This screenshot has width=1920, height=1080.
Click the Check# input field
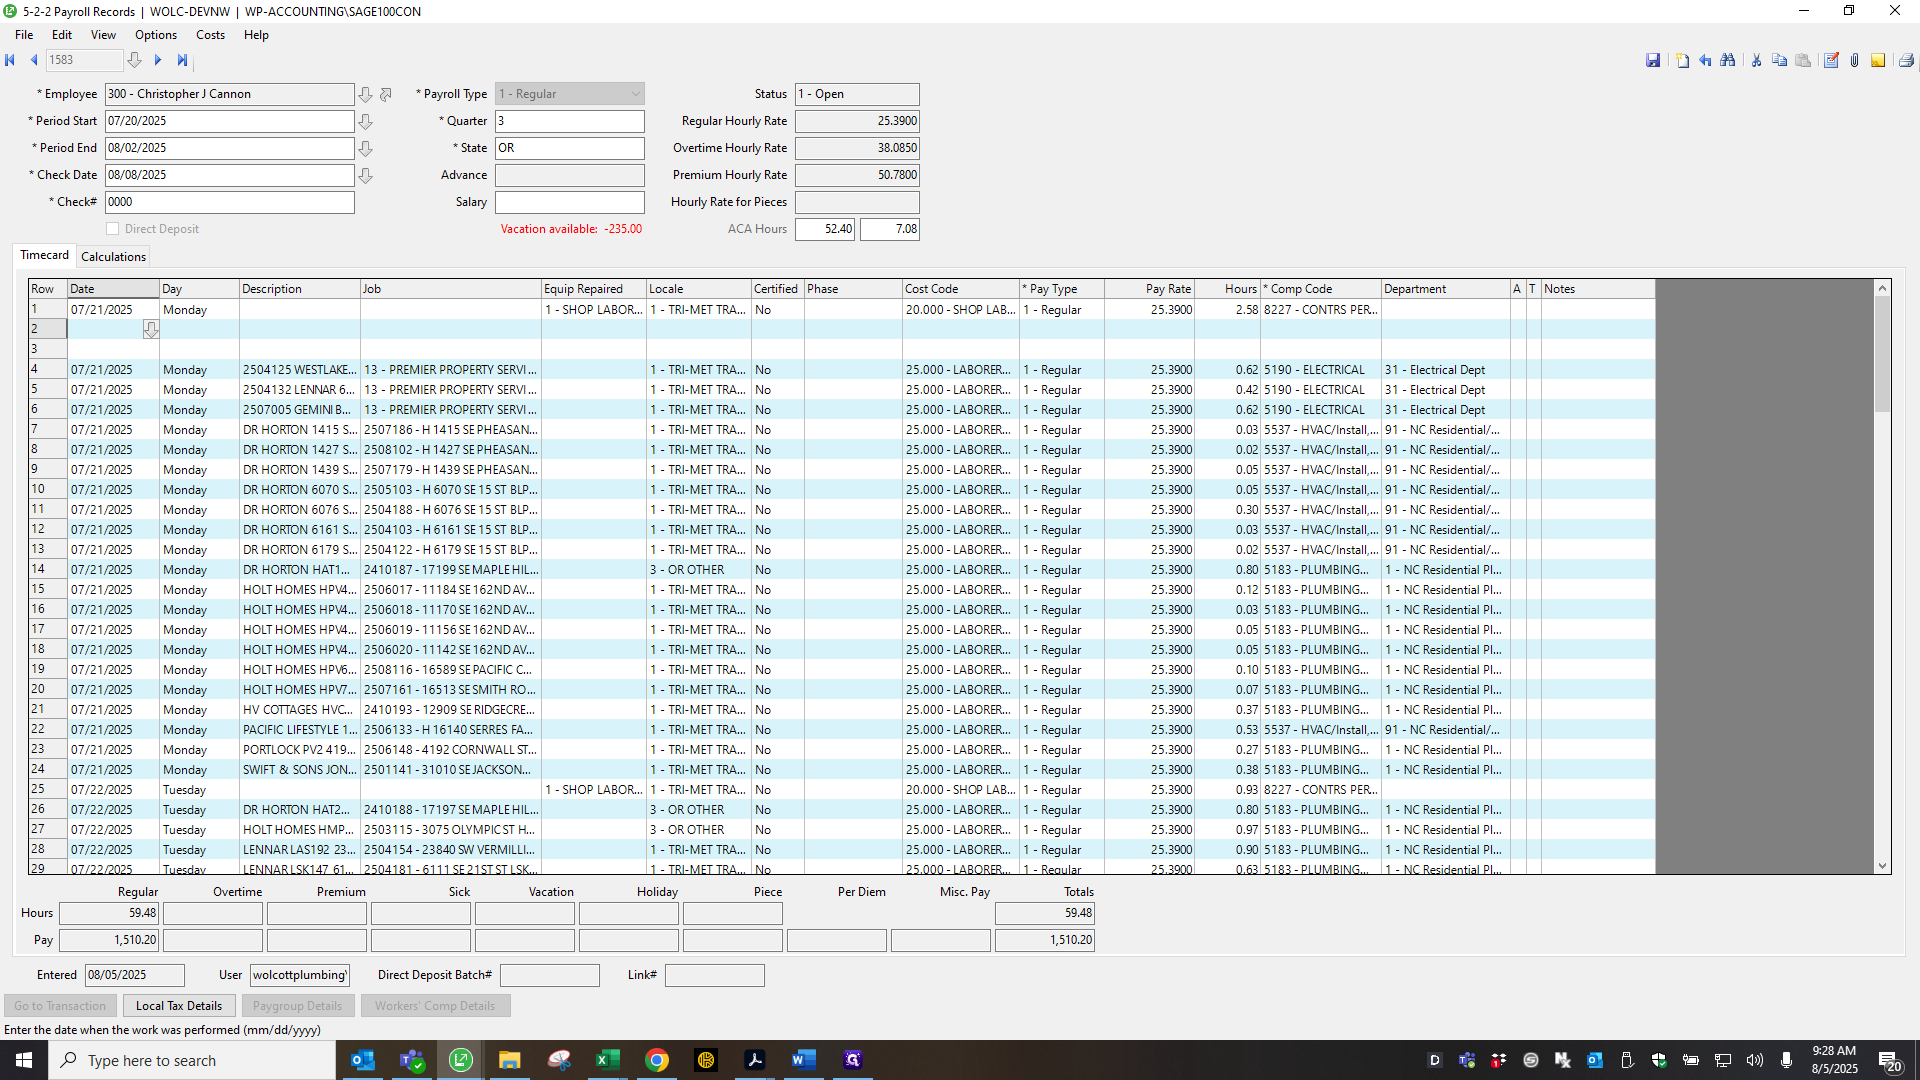pos(230,202)
